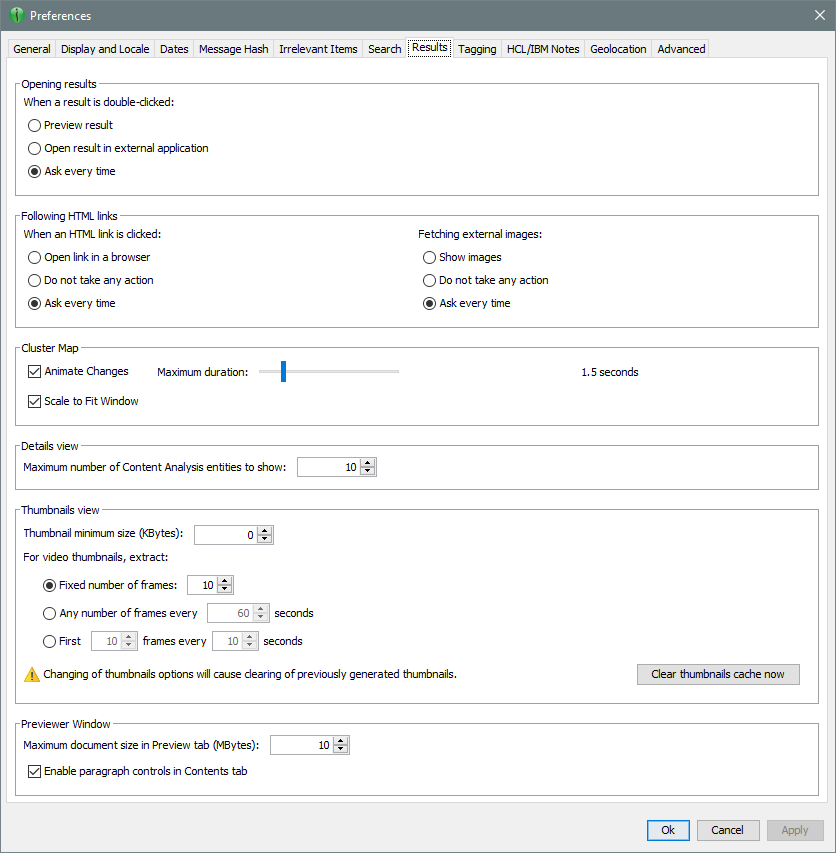Viewport: 836px width, 853px height.
Task: Open the Advanced tab
Action: [x=681, y=49]
